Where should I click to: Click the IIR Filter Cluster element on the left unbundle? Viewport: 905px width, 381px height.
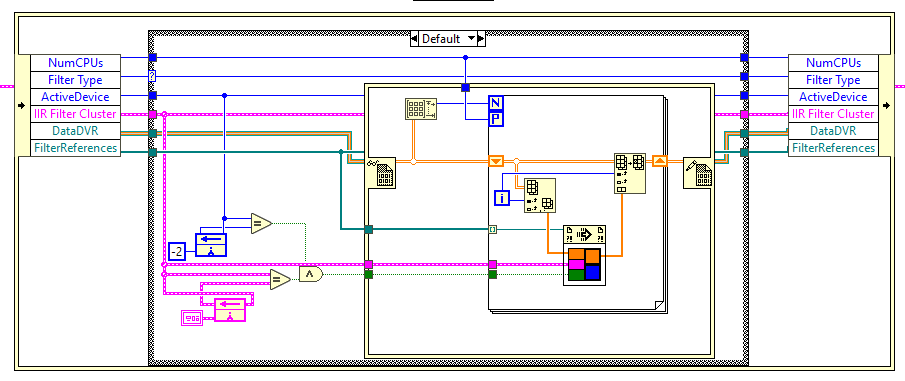click(75, 114)
